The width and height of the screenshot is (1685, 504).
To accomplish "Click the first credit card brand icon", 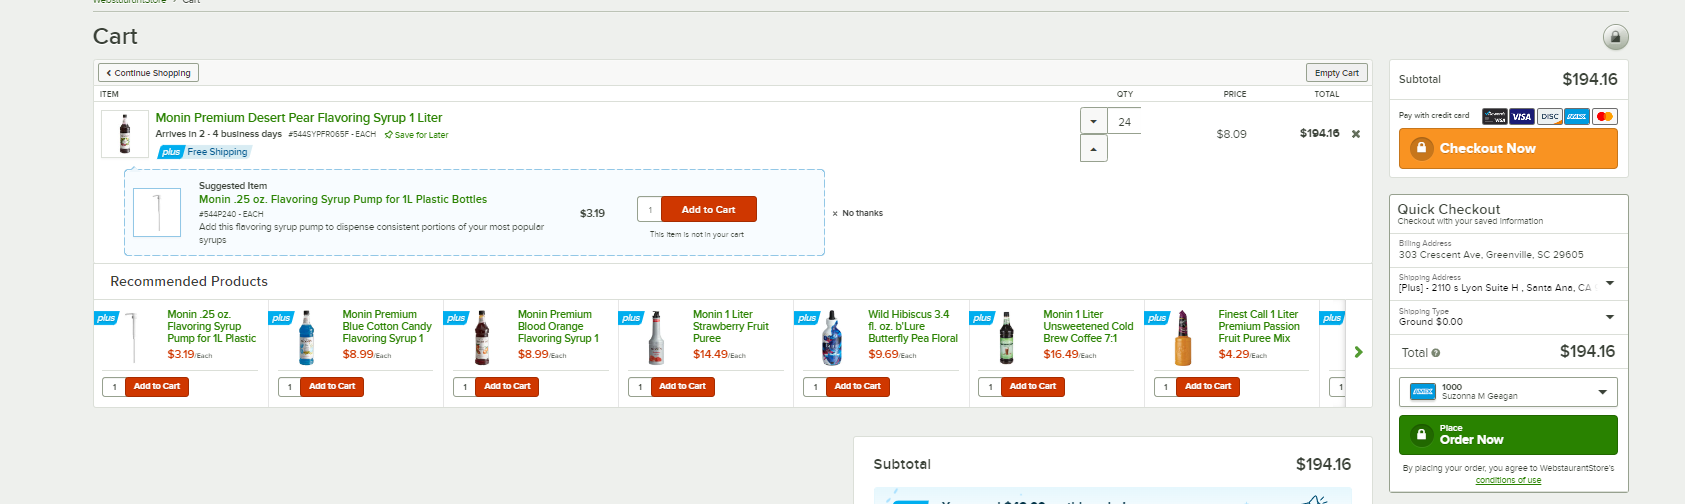I will [x=1495, y=116].
